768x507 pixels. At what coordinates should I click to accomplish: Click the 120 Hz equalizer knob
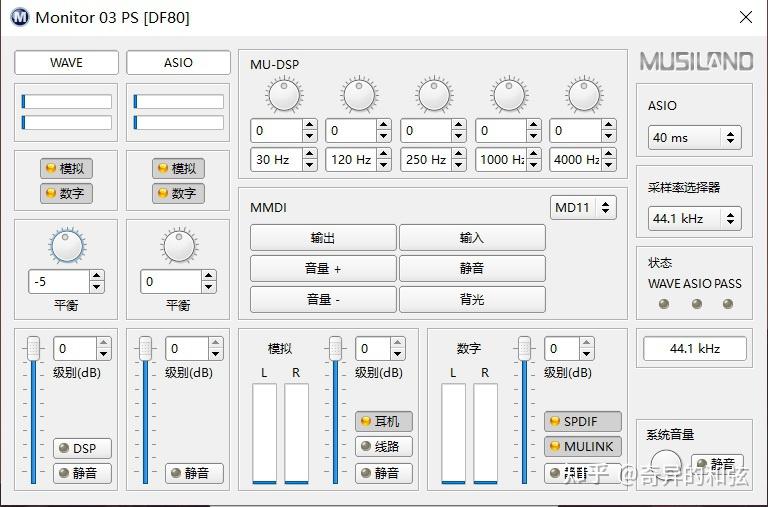click(x=359, y=96)
